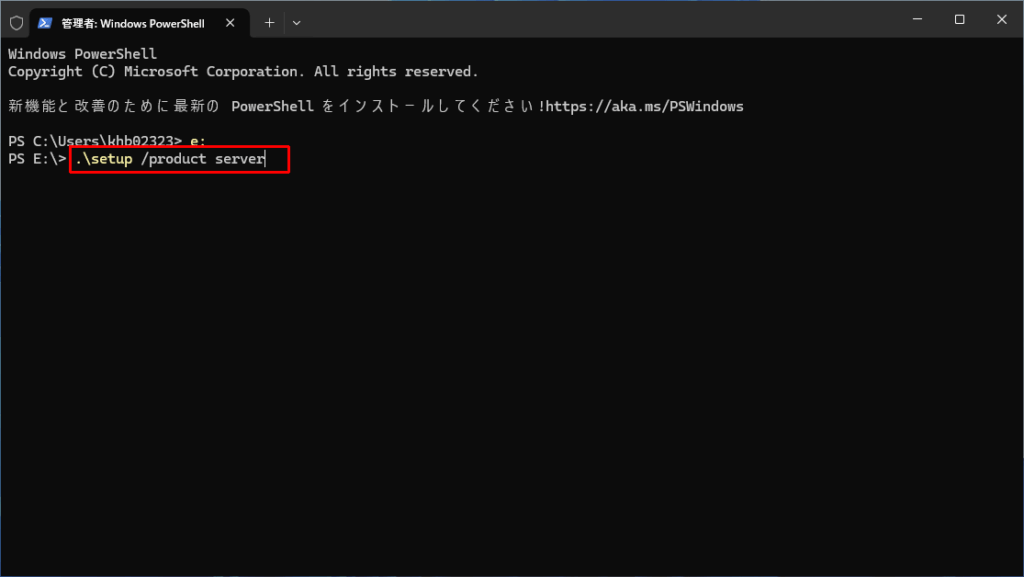Click the https://aka.ms/PSWindows link
This screenshot has width=1024, height=577.
coord(645,106)
